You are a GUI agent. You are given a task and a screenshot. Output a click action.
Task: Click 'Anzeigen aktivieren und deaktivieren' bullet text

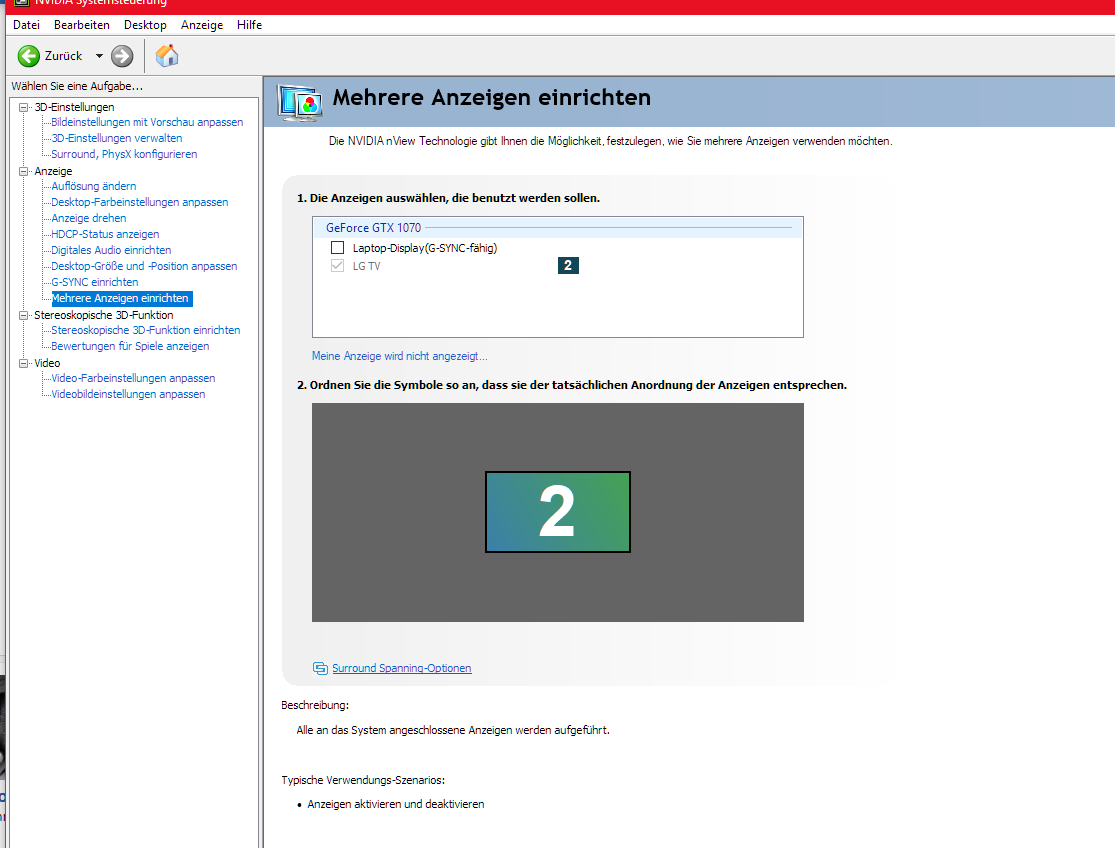point(395,804)
